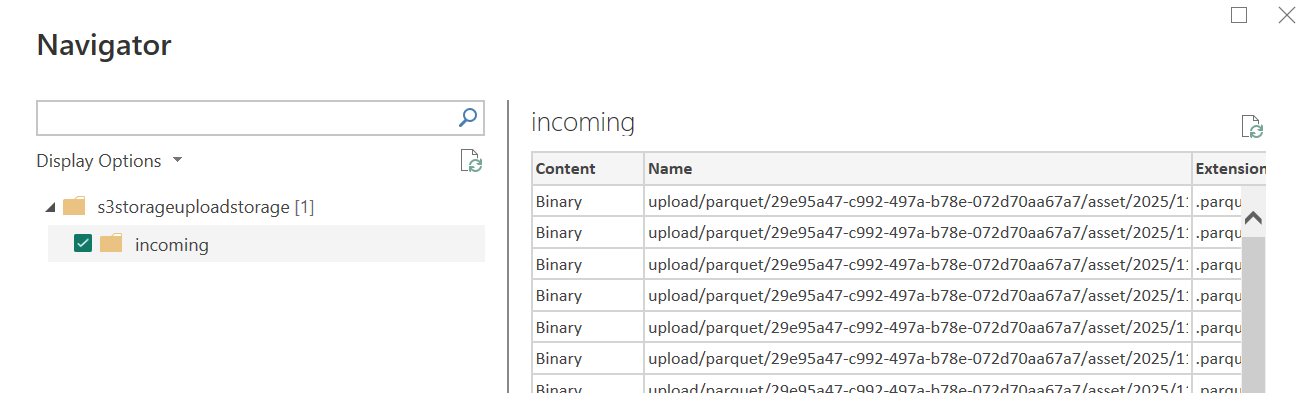Click the s3storageuploadstorage folder icon
Viewport: 1303px width, 393px height.
pos(74,207)
